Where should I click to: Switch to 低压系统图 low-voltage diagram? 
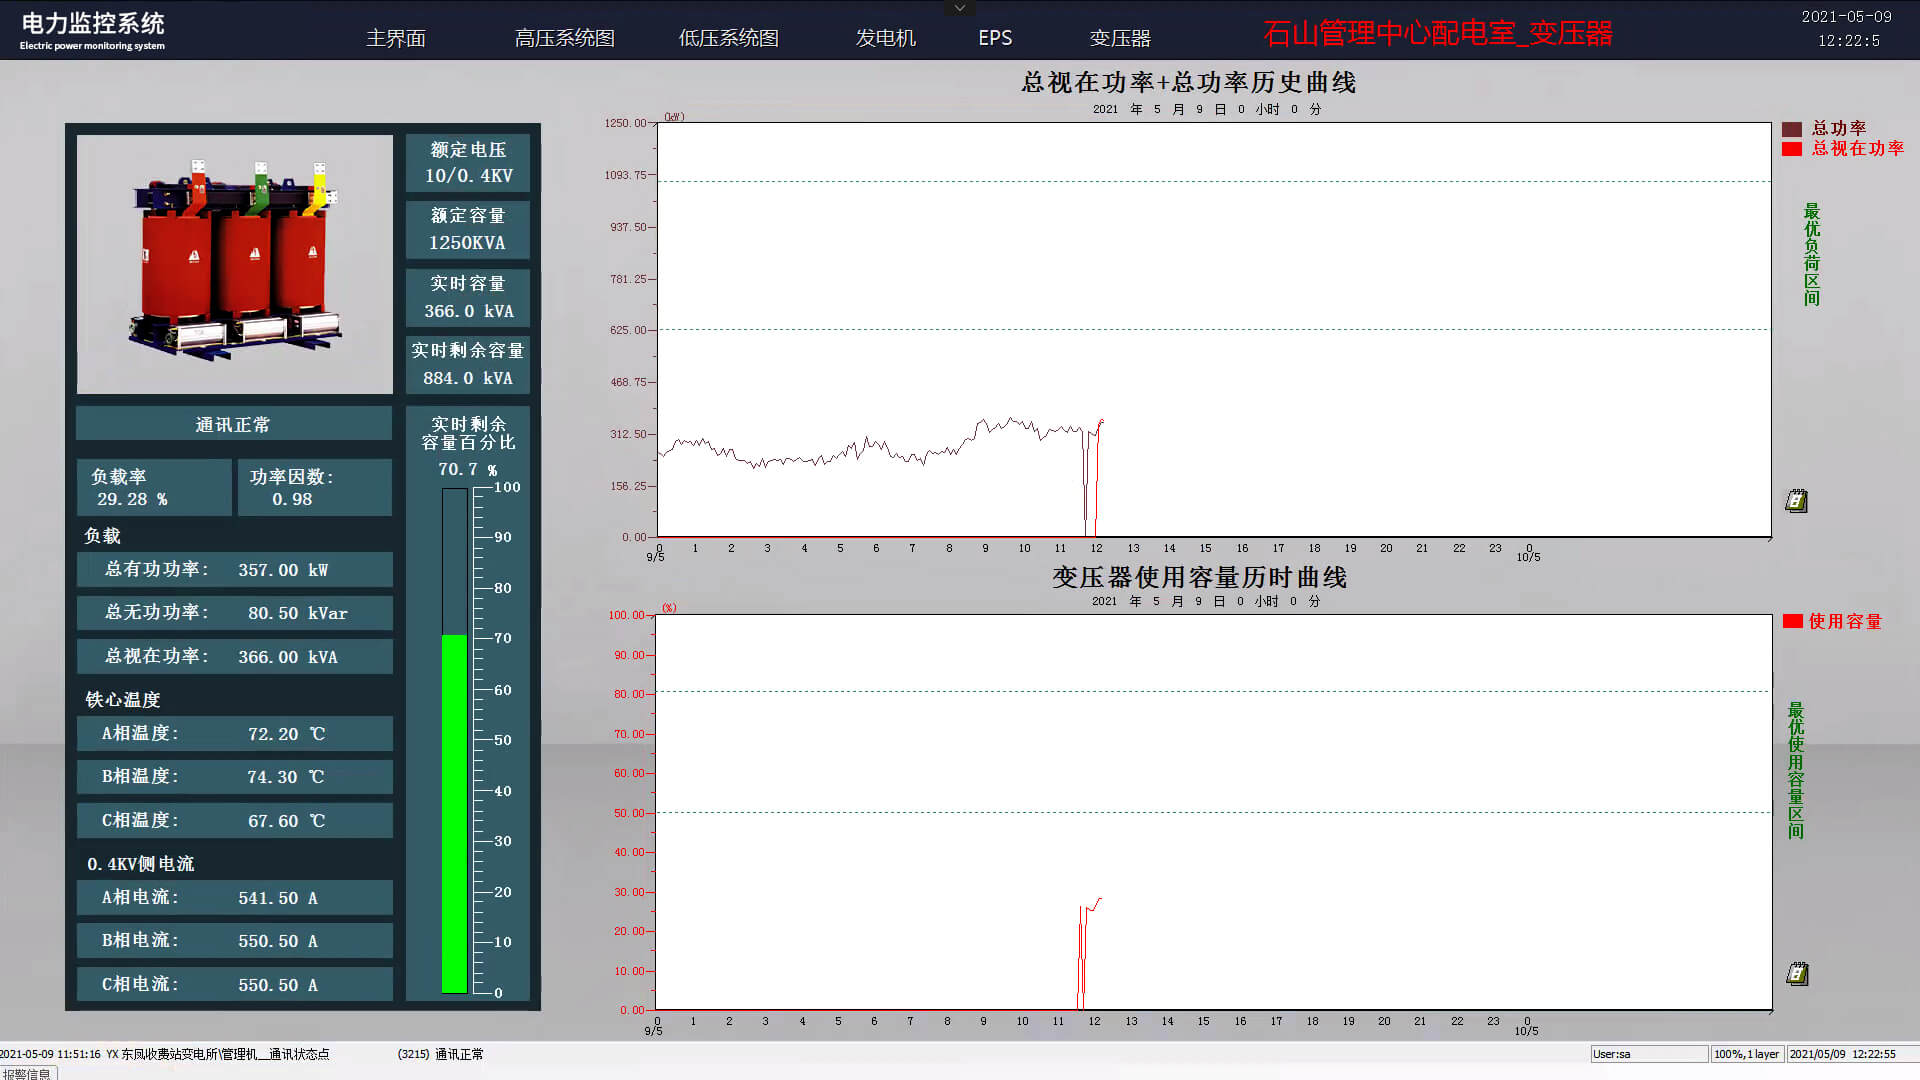pyautogui.click(x=728, y=38)
